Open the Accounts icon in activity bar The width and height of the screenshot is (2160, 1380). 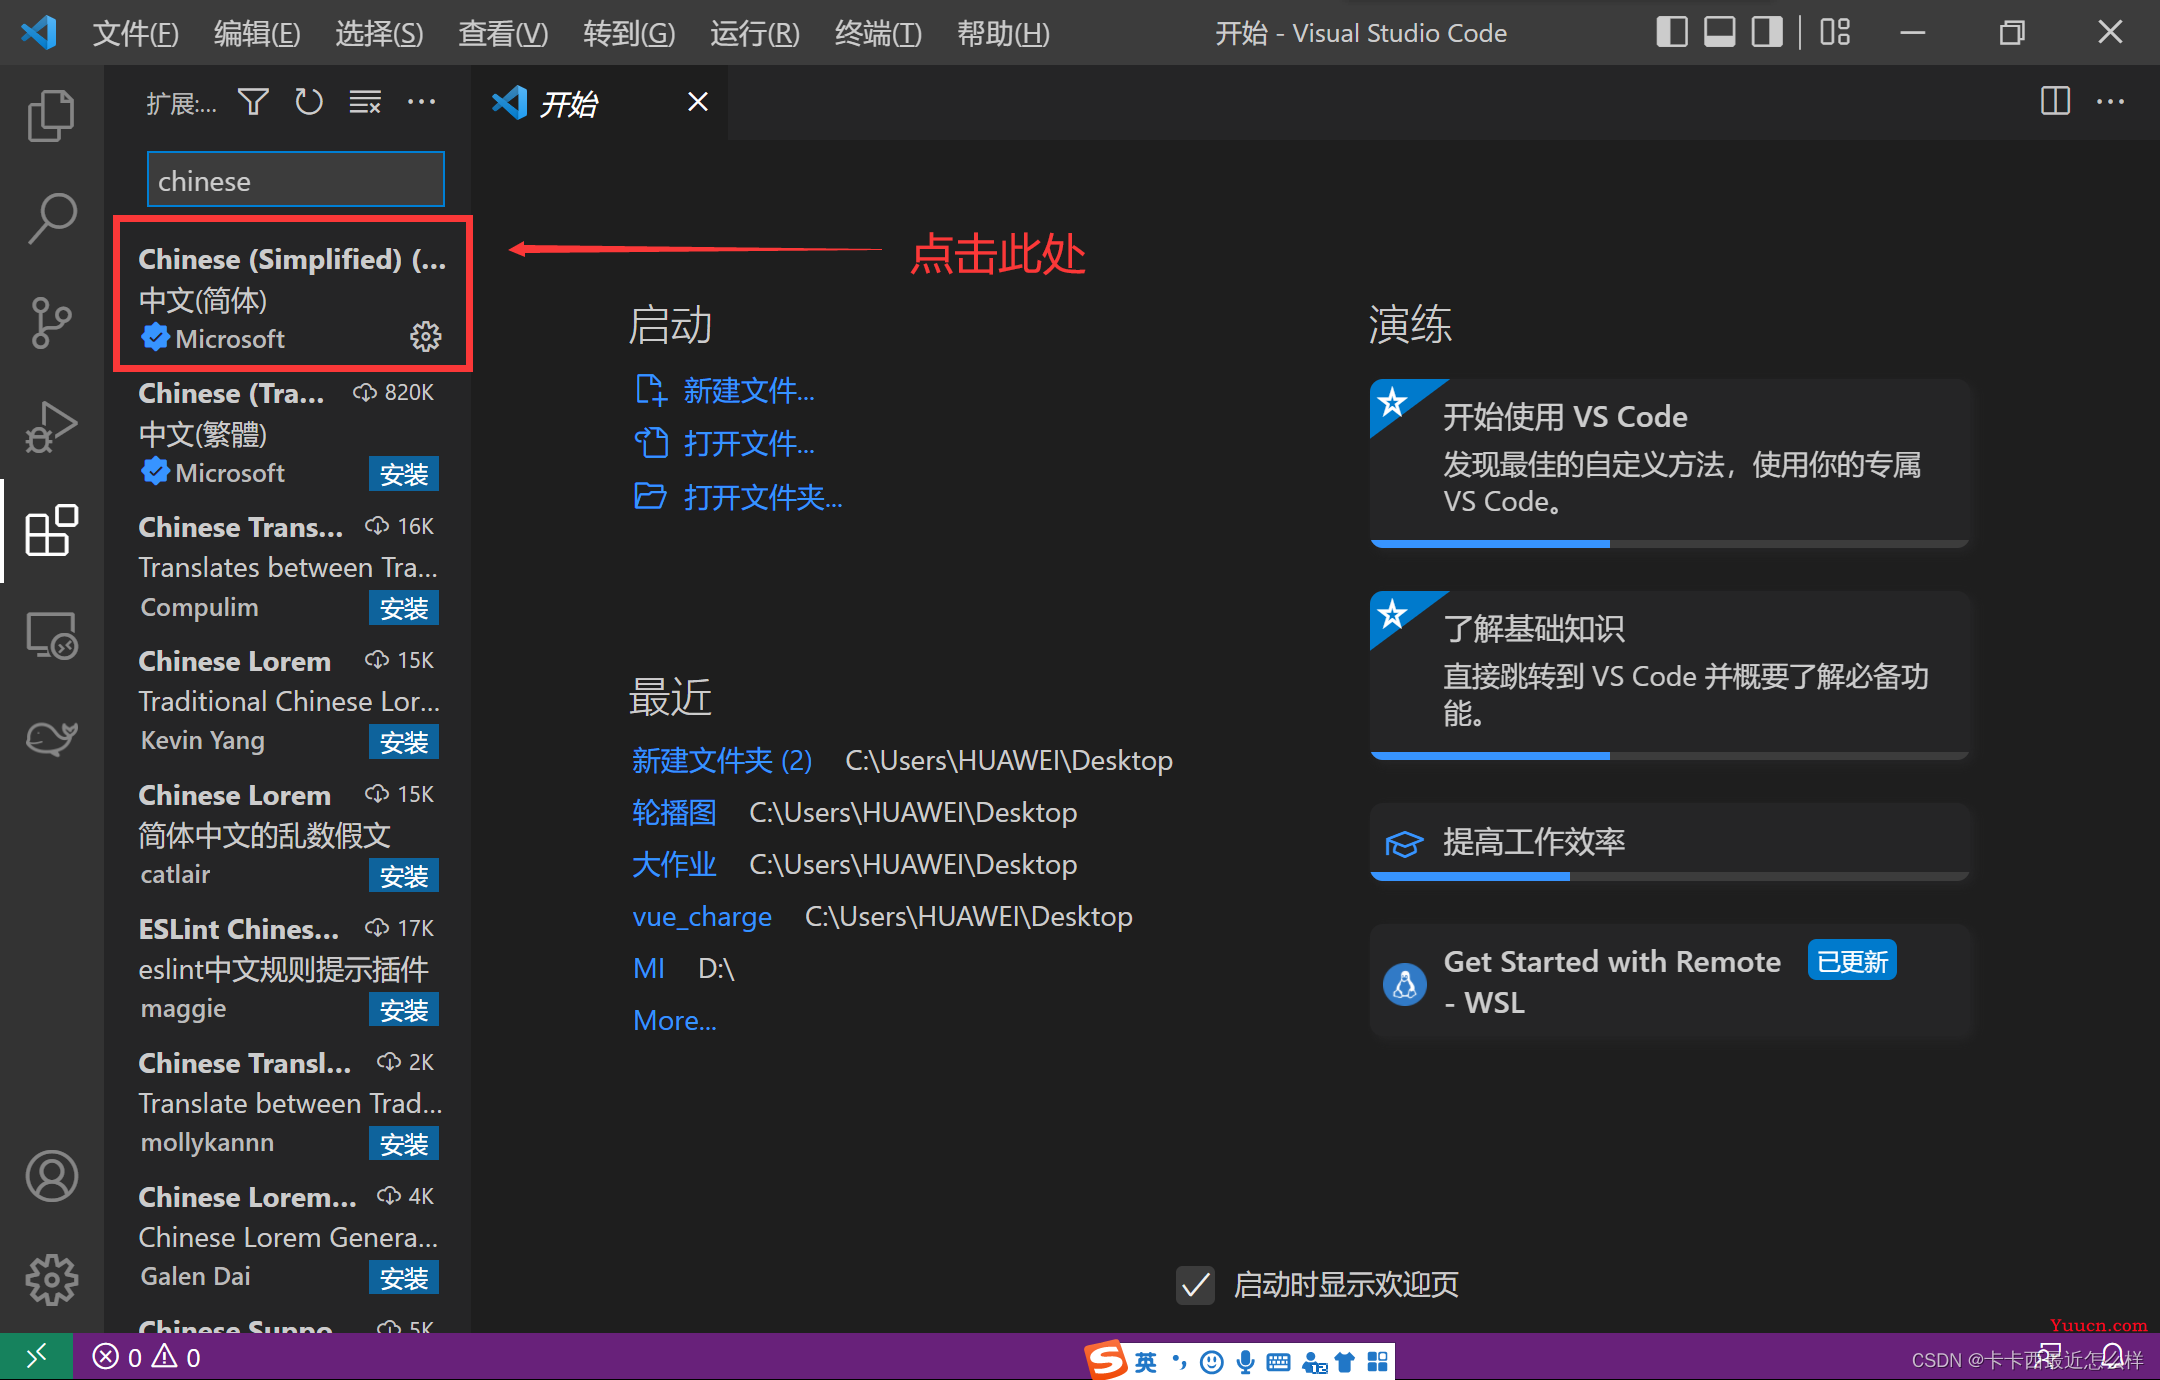pyautogui.click(x=51, y=1176)
